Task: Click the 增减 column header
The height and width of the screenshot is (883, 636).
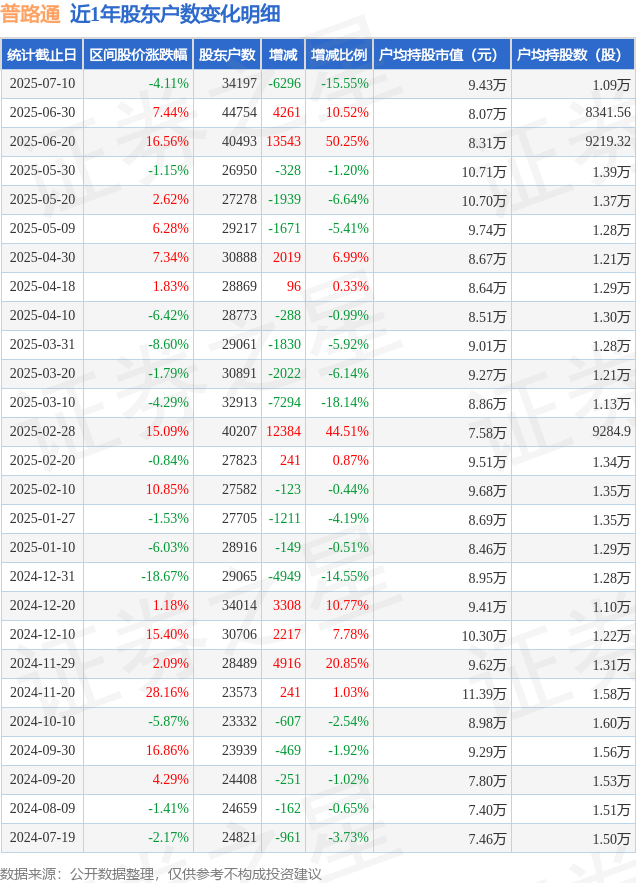Action: 283,55
